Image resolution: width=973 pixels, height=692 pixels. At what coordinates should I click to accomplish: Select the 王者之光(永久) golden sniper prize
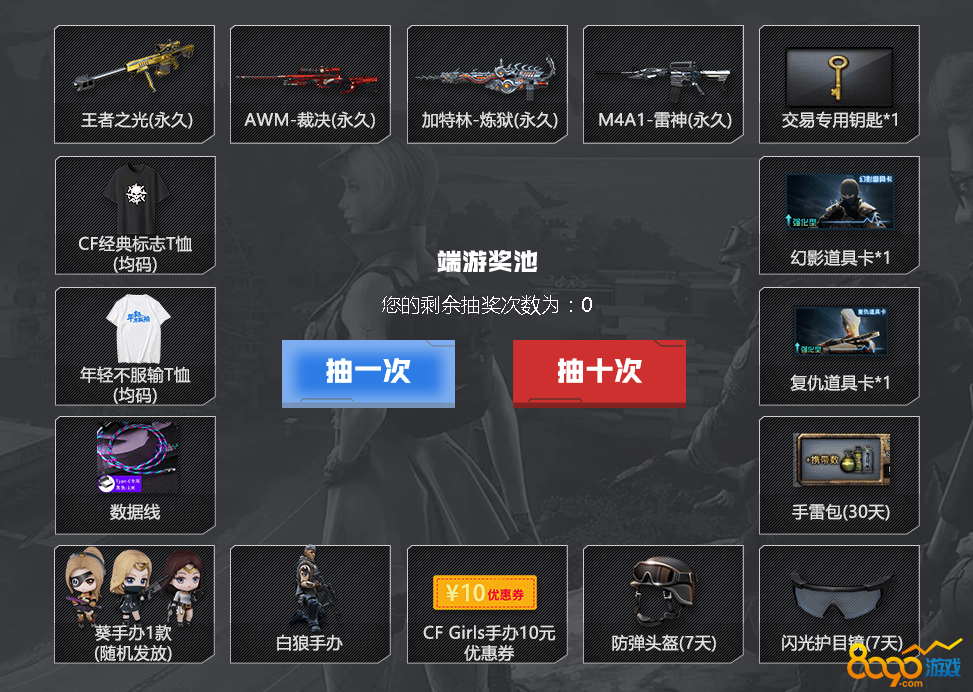point(135,84)
